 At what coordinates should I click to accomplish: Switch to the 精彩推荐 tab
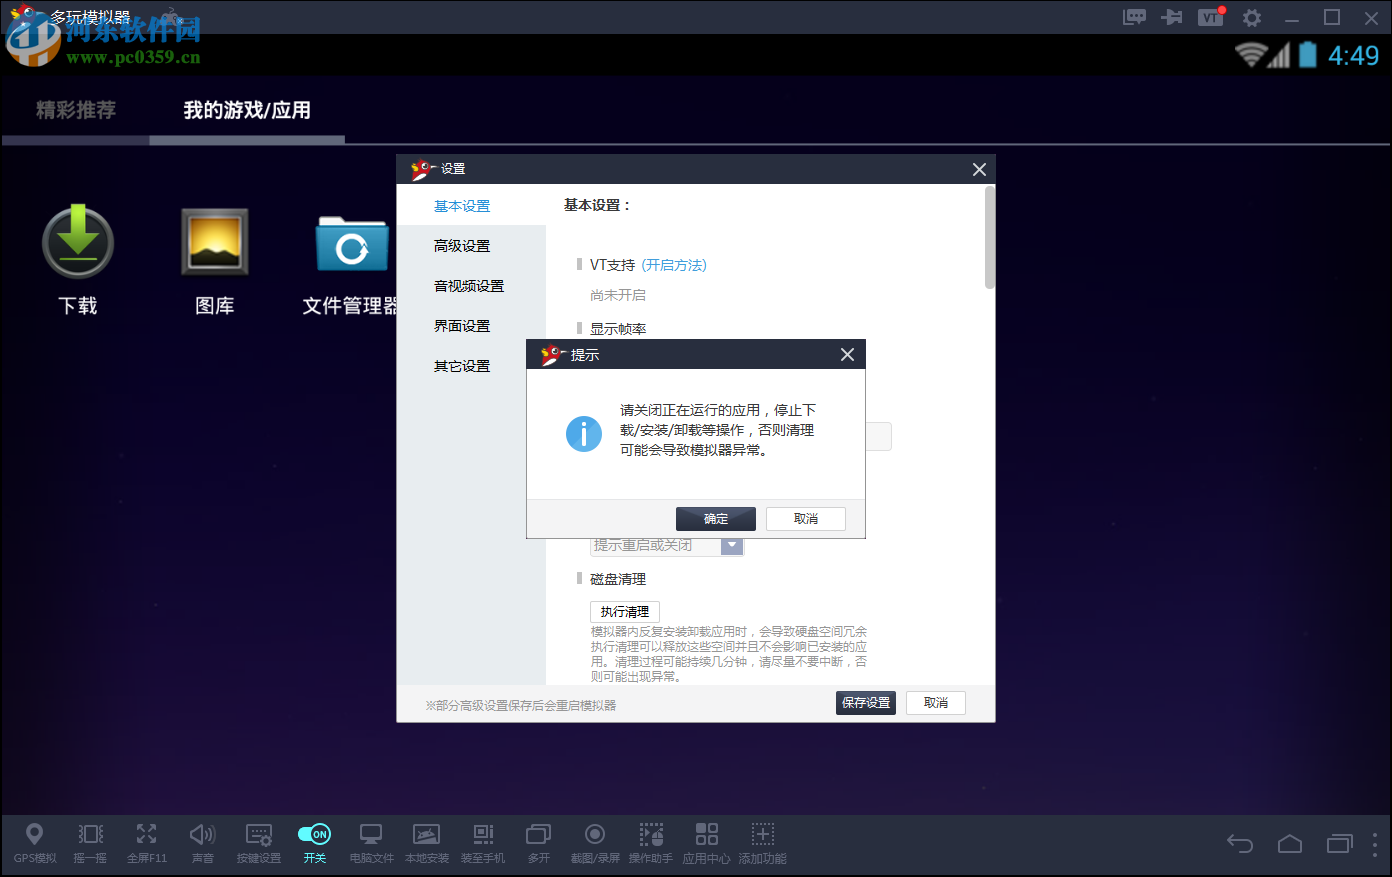click(75, 112)
